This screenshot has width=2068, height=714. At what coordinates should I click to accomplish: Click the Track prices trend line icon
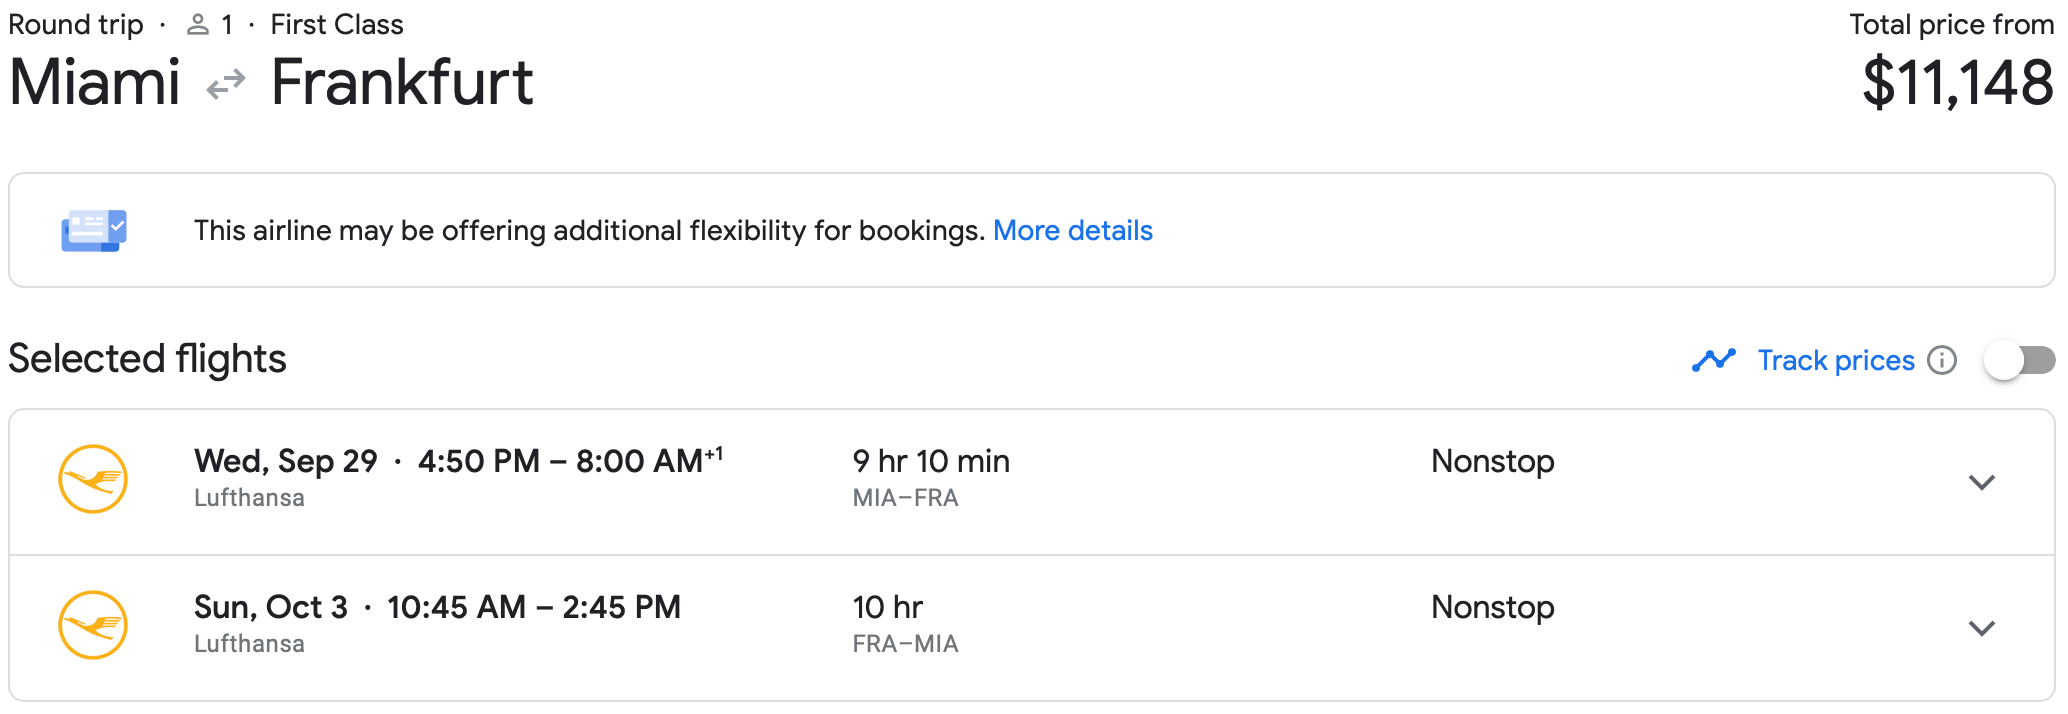click(x=1713, y=360)
